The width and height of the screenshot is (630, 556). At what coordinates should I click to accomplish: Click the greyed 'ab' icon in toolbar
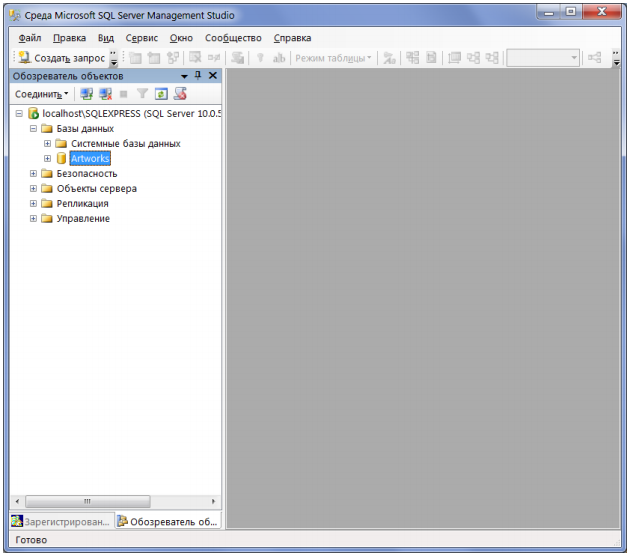279,58
